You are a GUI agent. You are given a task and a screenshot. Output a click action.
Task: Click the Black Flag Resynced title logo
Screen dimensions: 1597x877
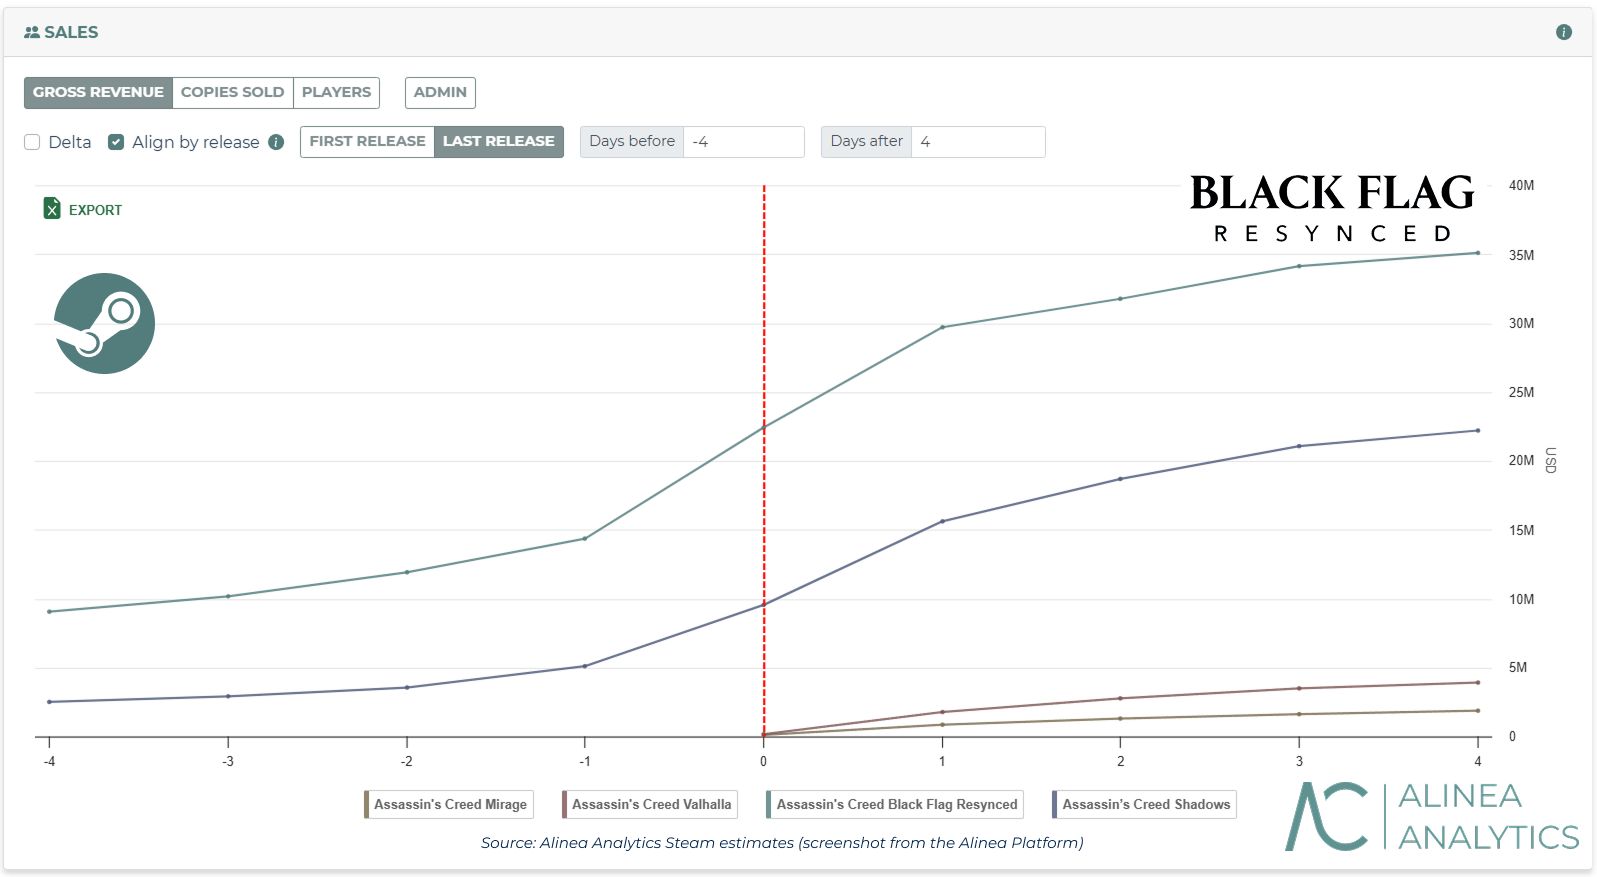tap(1332, 208)
